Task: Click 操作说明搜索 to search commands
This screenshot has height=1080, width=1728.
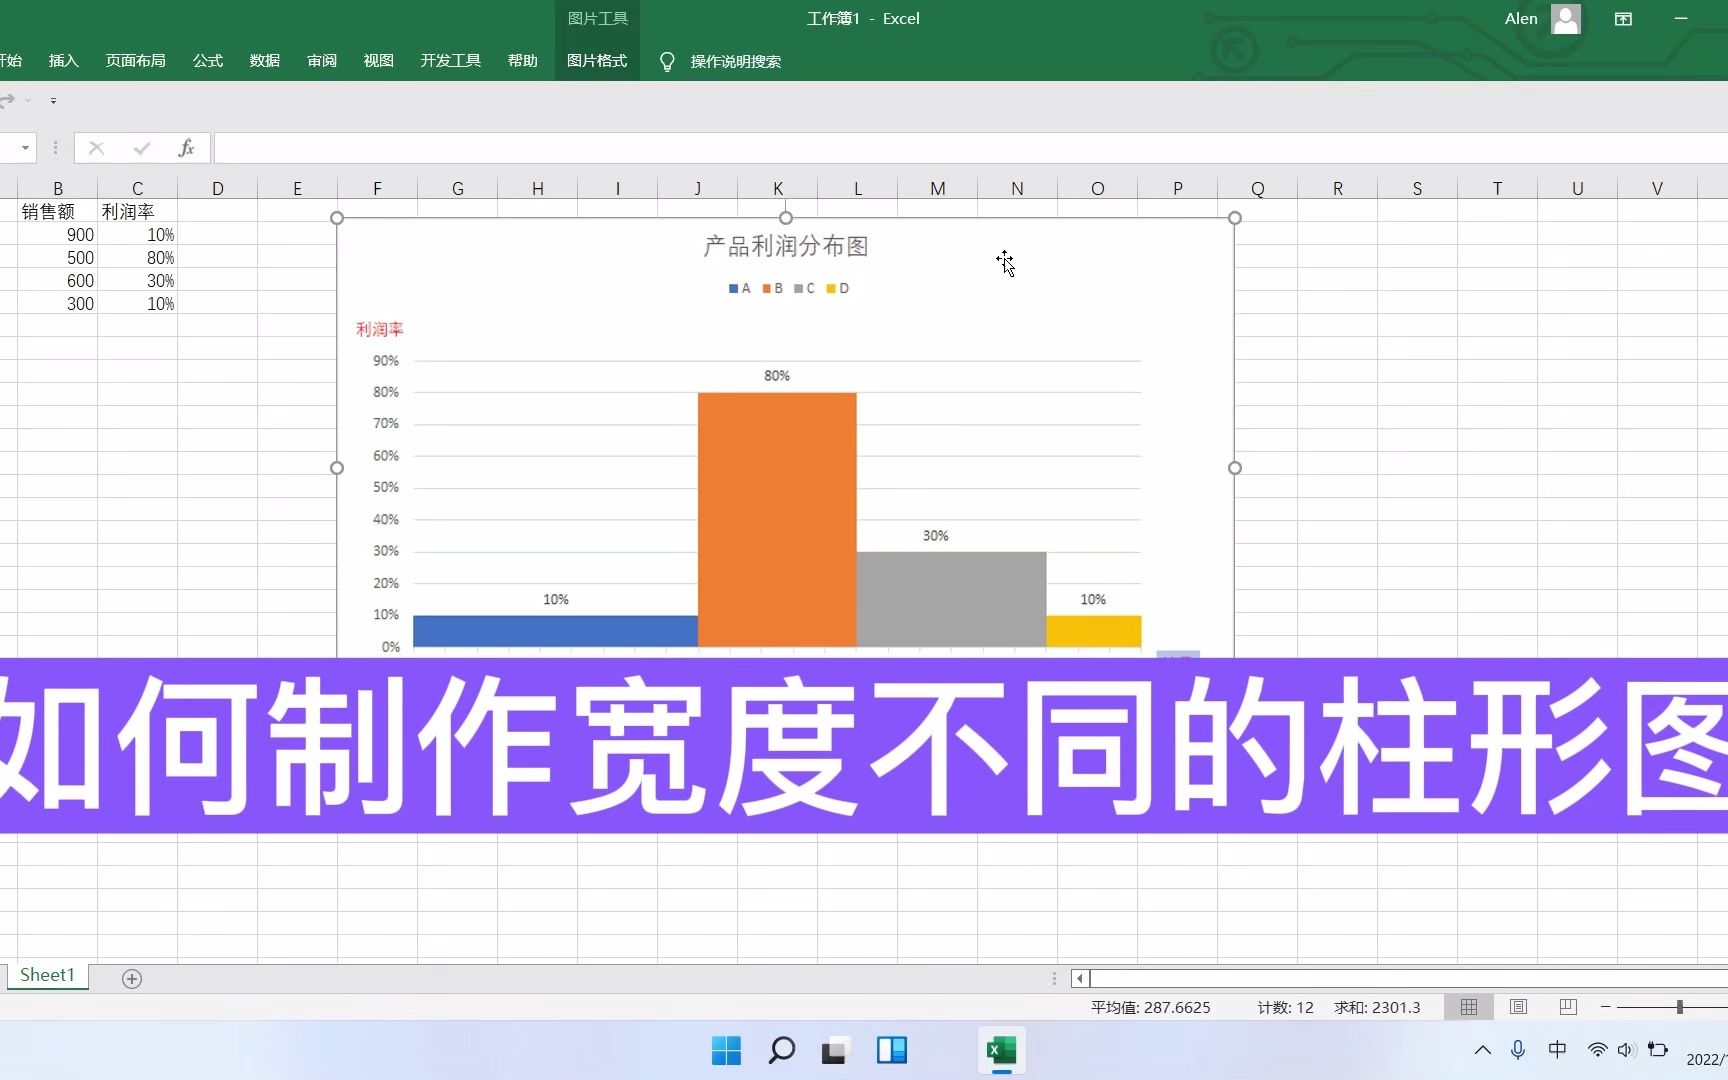Action: pyautogui.click(x=737, y=61)
